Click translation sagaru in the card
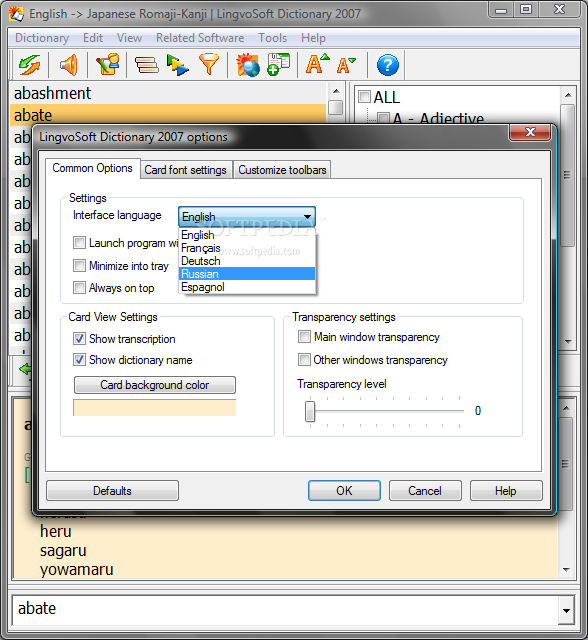This screenshot has width=588, height=640. 63,551
